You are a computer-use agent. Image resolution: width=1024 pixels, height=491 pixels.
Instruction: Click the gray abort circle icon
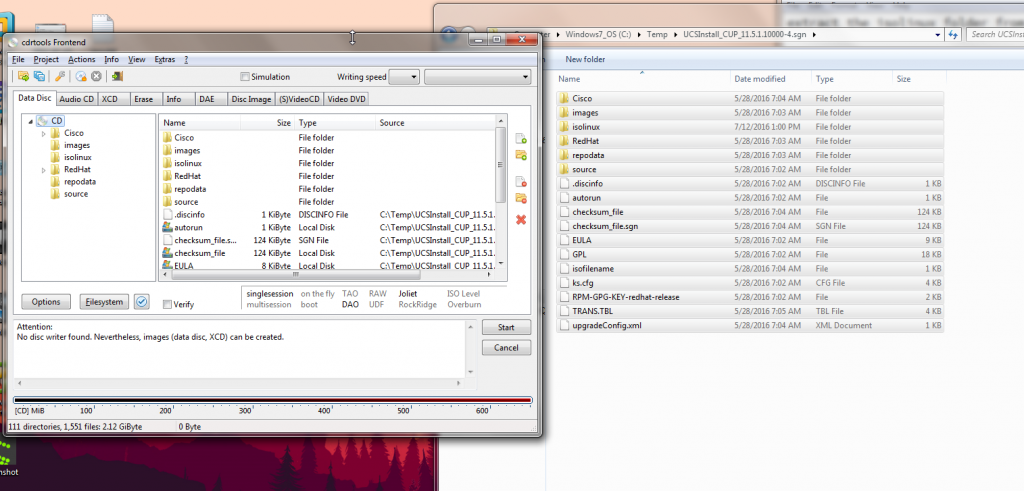pos(96,76)
